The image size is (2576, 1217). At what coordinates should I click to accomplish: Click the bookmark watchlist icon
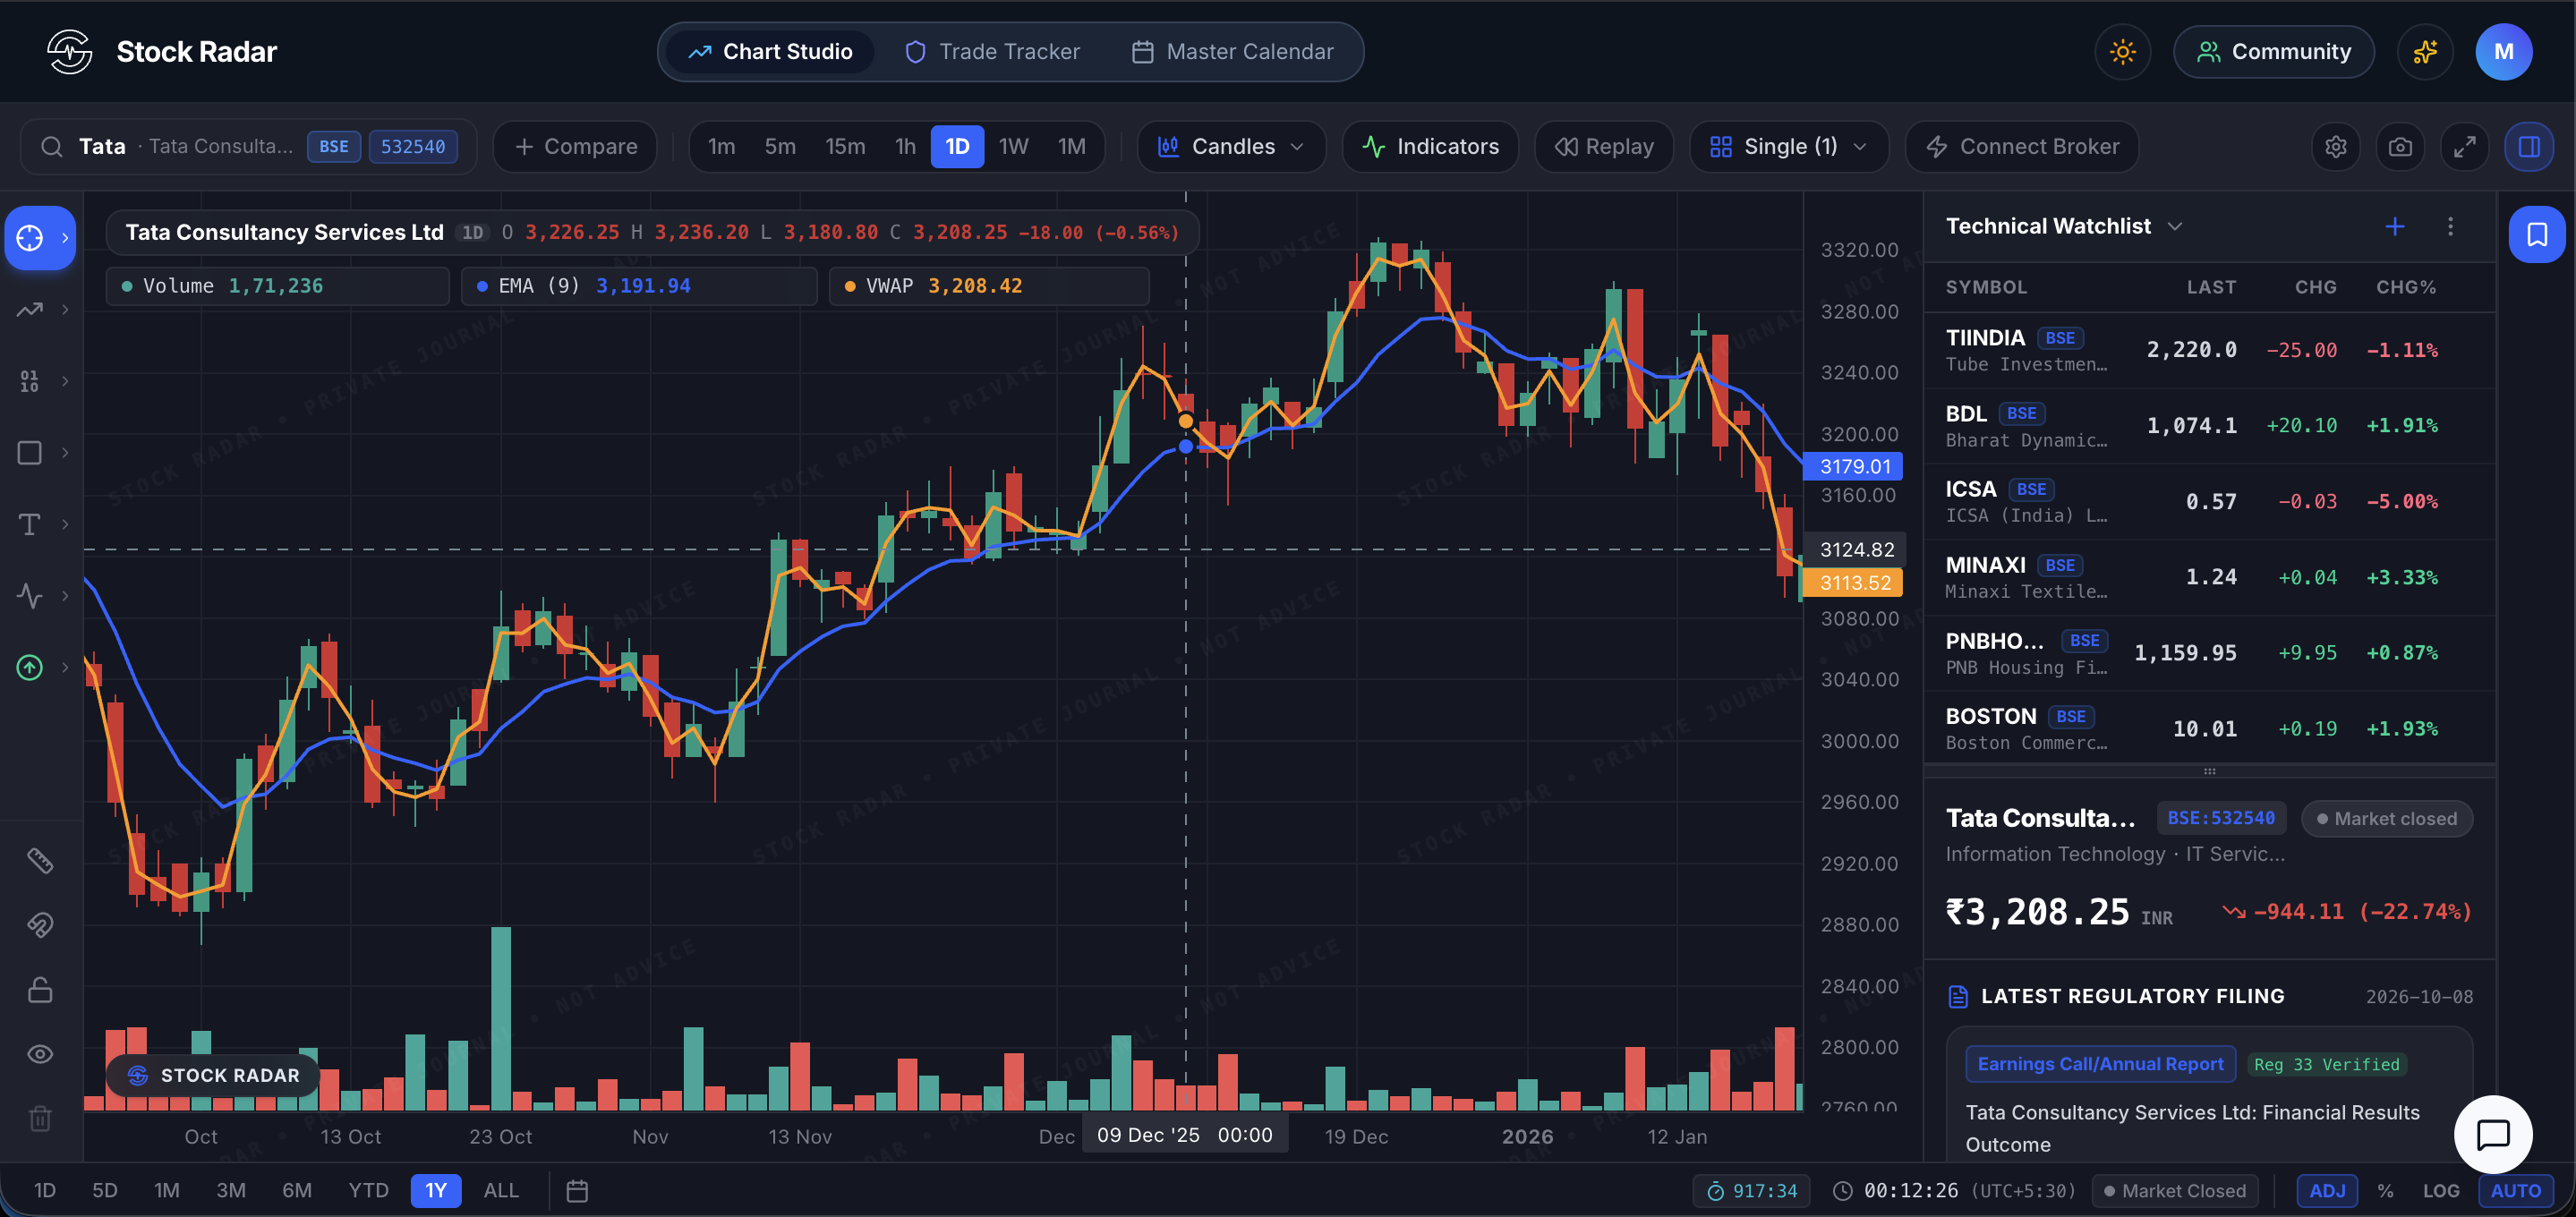click(x=2537, y=235)
